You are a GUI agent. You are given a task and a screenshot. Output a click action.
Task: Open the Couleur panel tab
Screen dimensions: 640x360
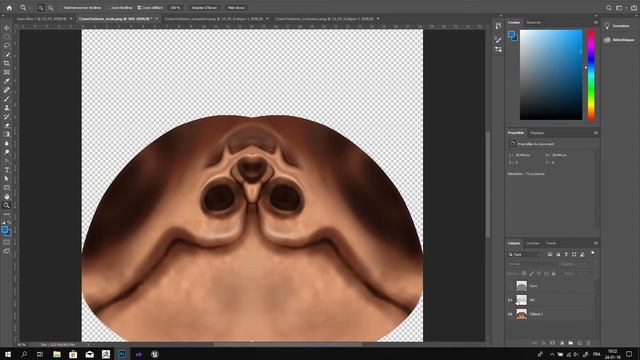[x=514, y=22]
